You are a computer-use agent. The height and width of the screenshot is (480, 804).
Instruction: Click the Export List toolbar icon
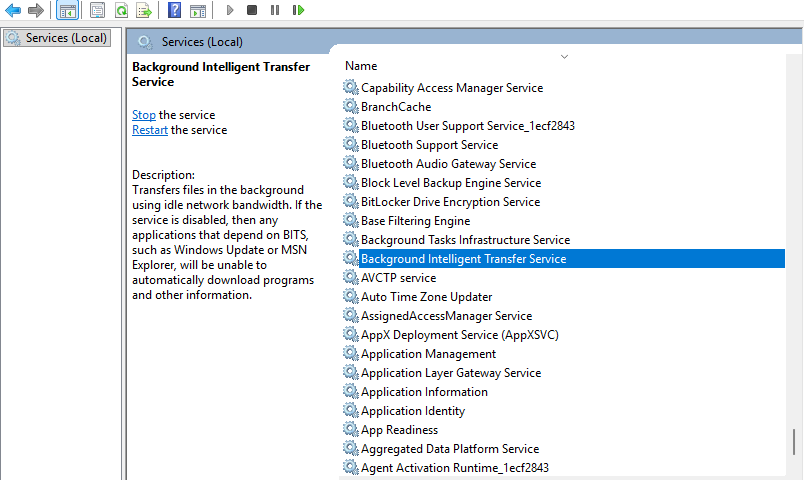point(144,10)
